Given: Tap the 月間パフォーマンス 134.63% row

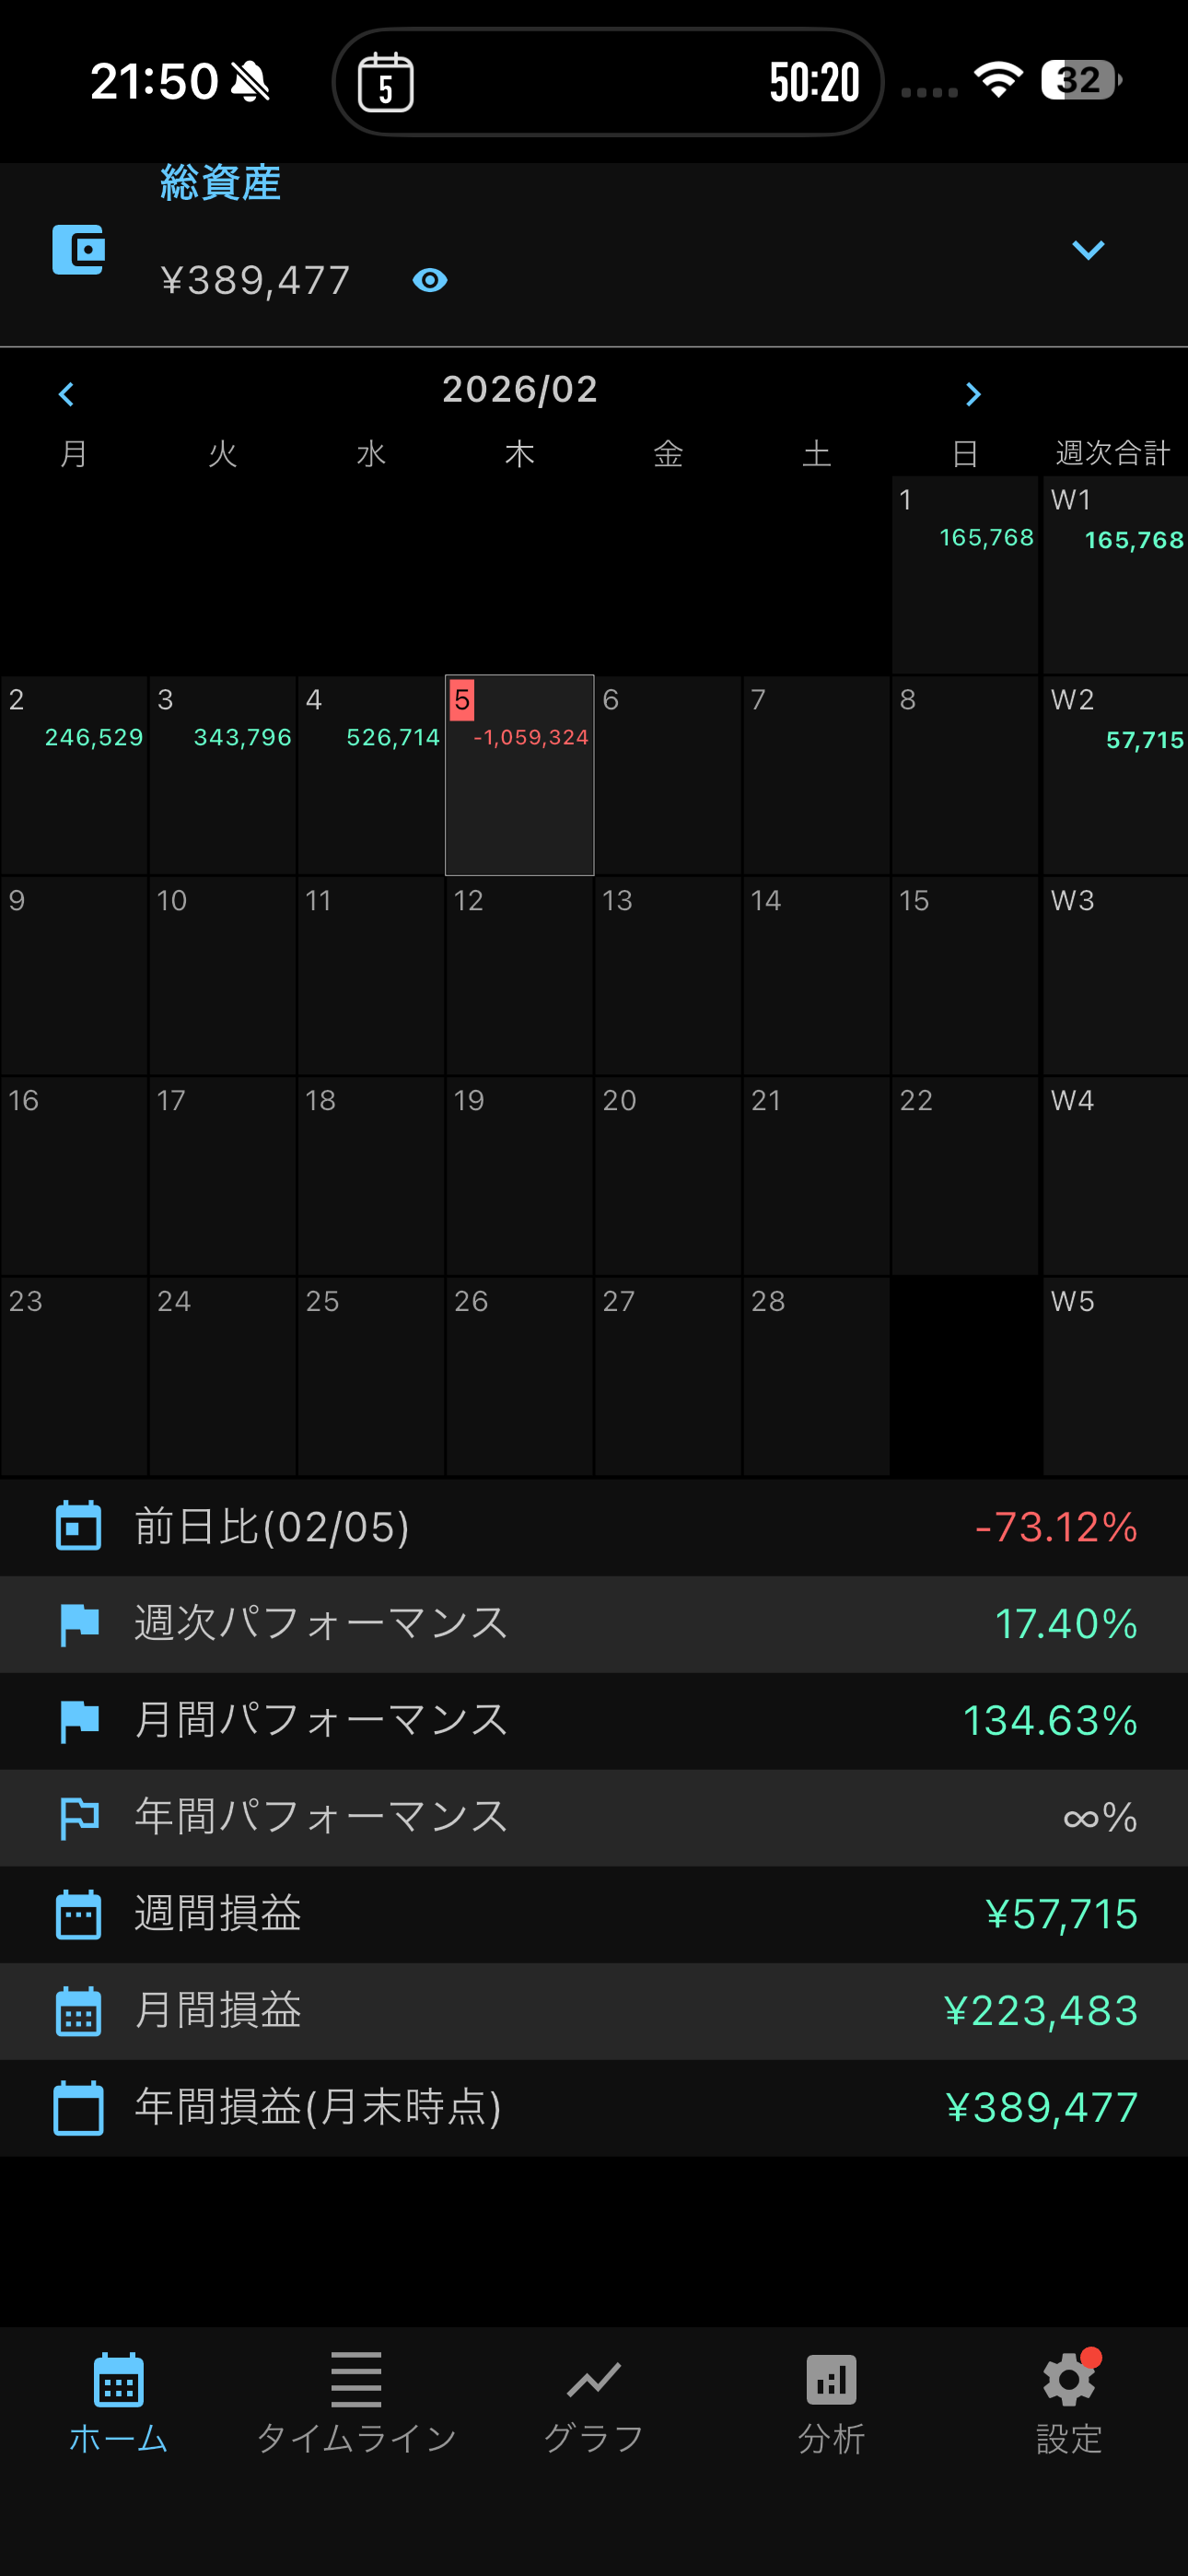Looking at the screenshot, I should [x=594, y=1720].
